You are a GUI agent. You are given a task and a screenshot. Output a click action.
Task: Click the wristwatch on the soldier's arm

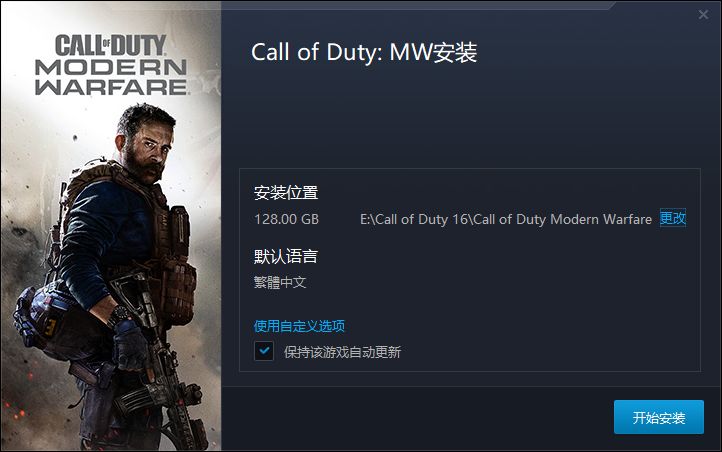click(x=121, y=315)
